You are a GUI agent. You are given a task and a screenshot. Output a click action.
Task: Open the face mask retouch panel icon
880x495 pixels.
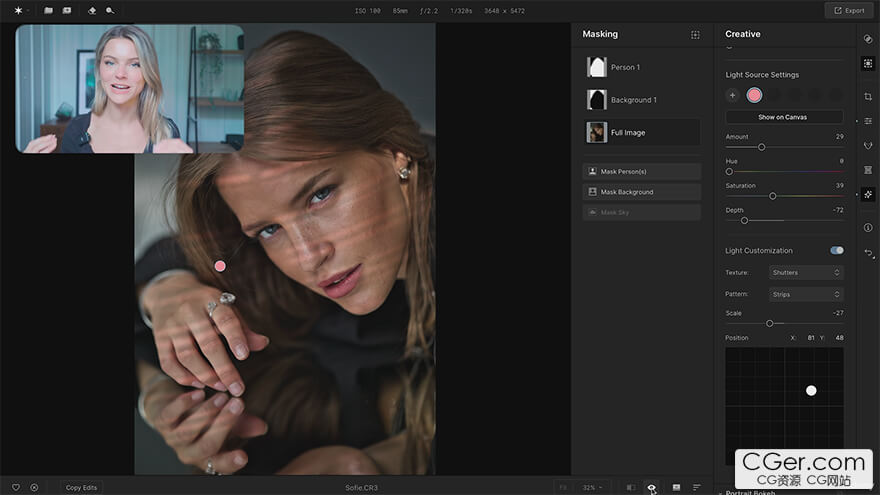coord(868,145)
